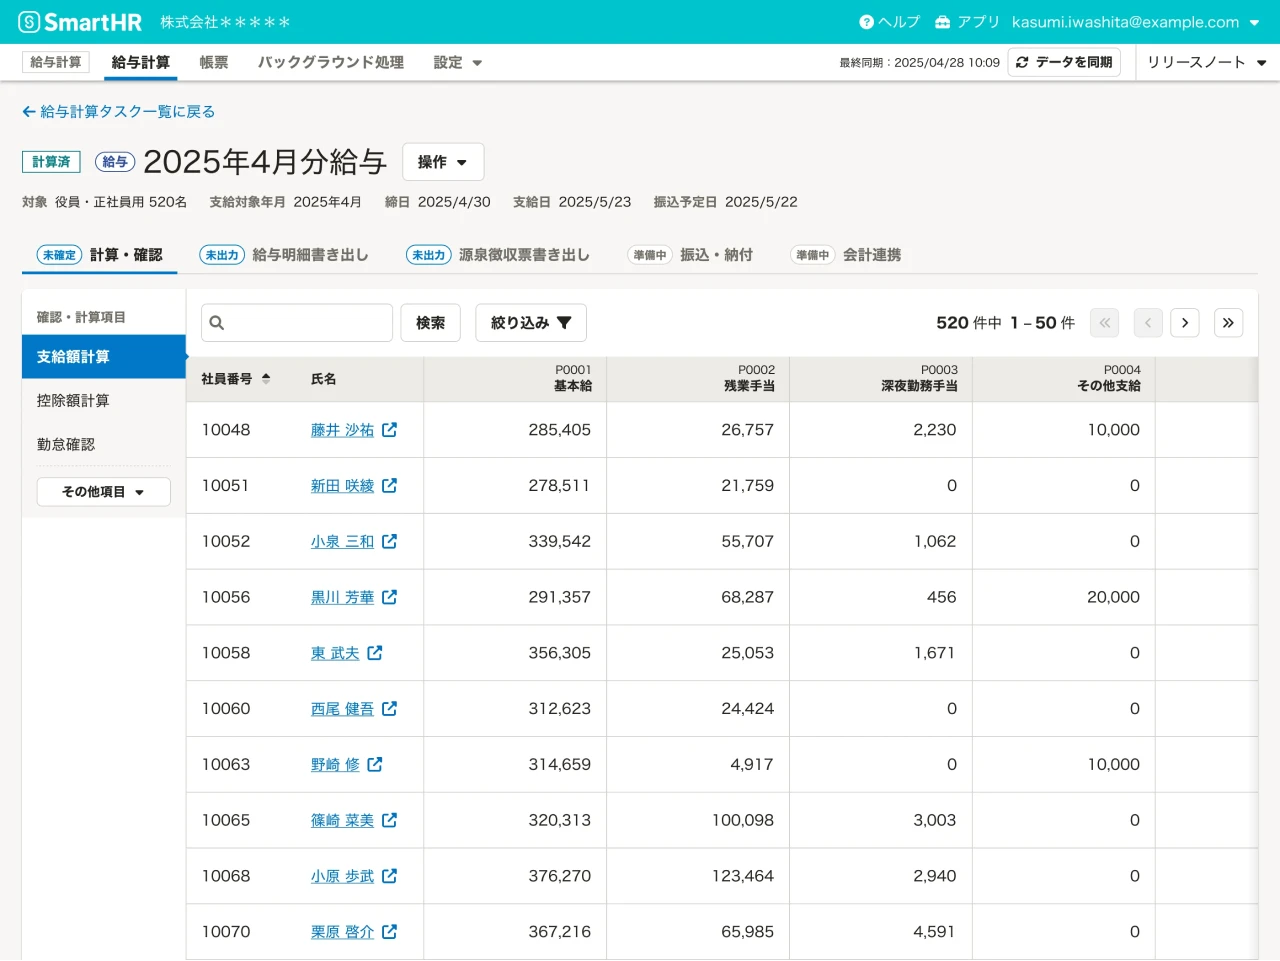Click データを同期 sync icon

tap(1021, 62)
